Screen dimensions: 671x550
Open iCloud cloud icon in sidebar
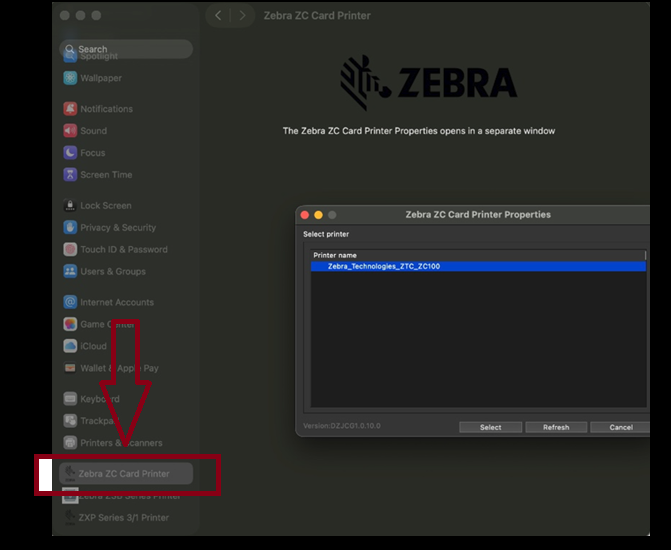coord(70,346)
